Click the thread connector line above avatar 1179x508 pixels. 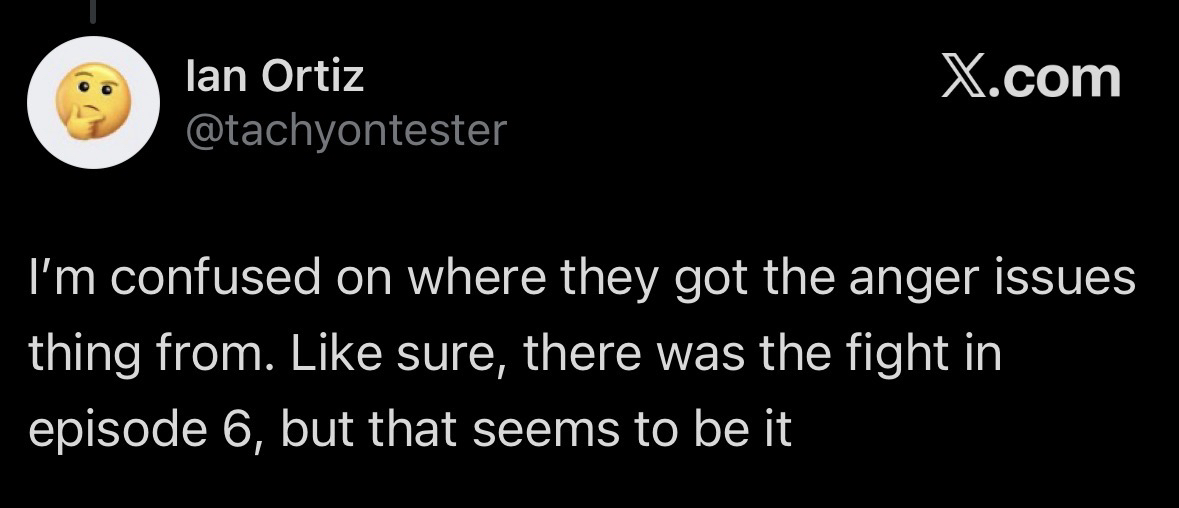pos(93,10)
